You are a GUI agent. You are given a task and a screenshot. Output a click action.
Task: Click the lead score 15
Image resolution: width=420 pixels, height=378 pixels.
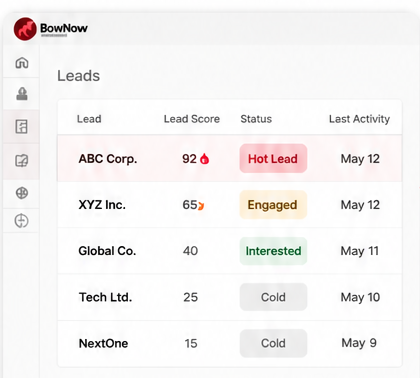click(x=191, y=343)
